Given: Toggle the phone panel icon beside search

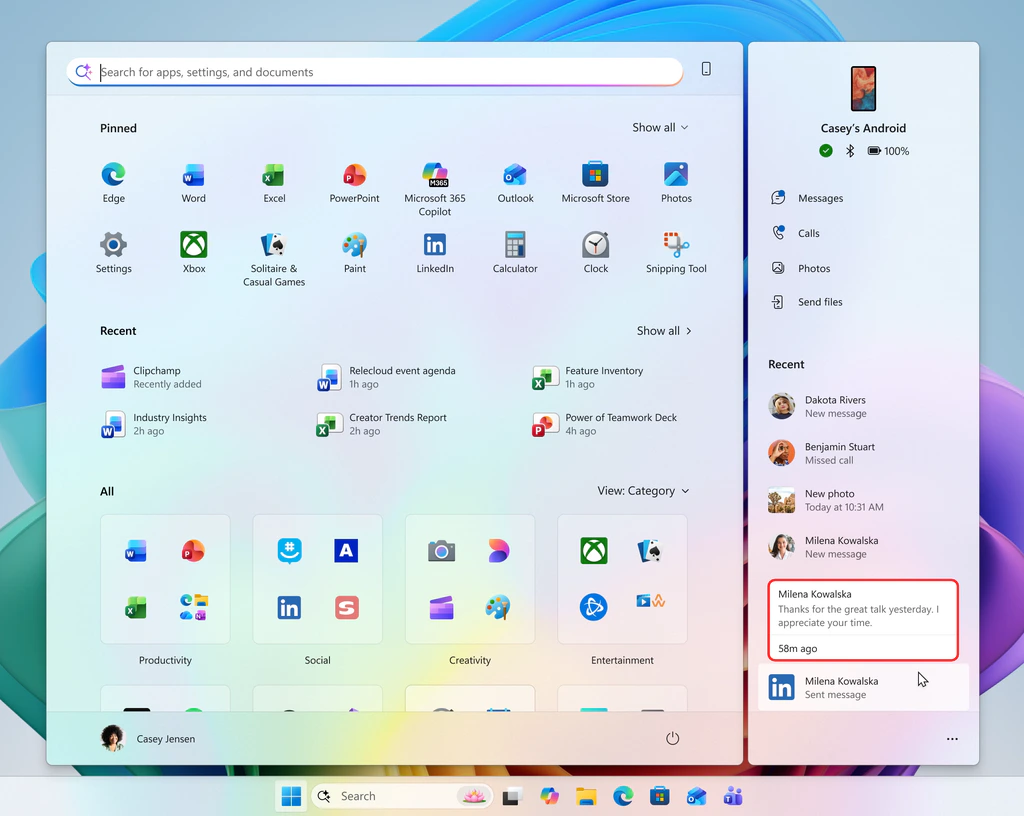Looking at the screenshot, I should [706, 69].
